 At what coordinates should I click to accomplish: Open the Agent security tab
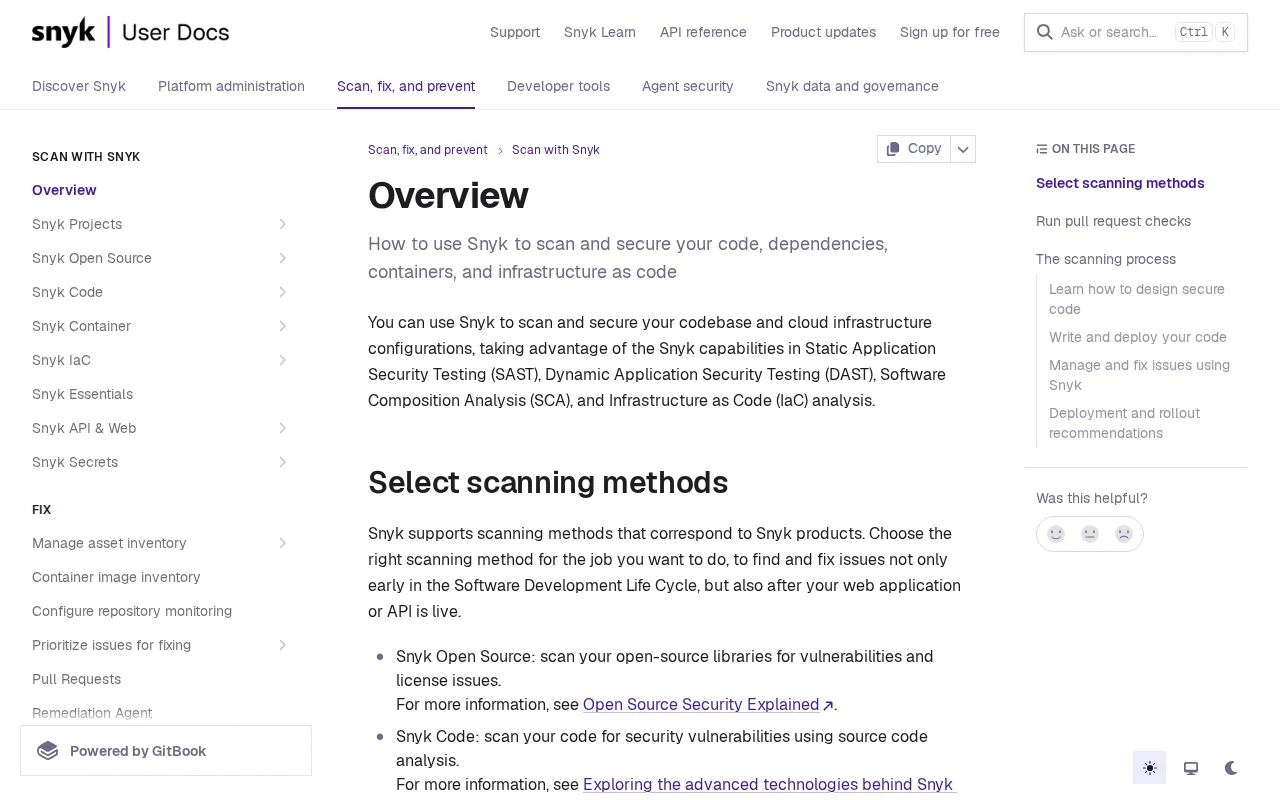(688, 86)
